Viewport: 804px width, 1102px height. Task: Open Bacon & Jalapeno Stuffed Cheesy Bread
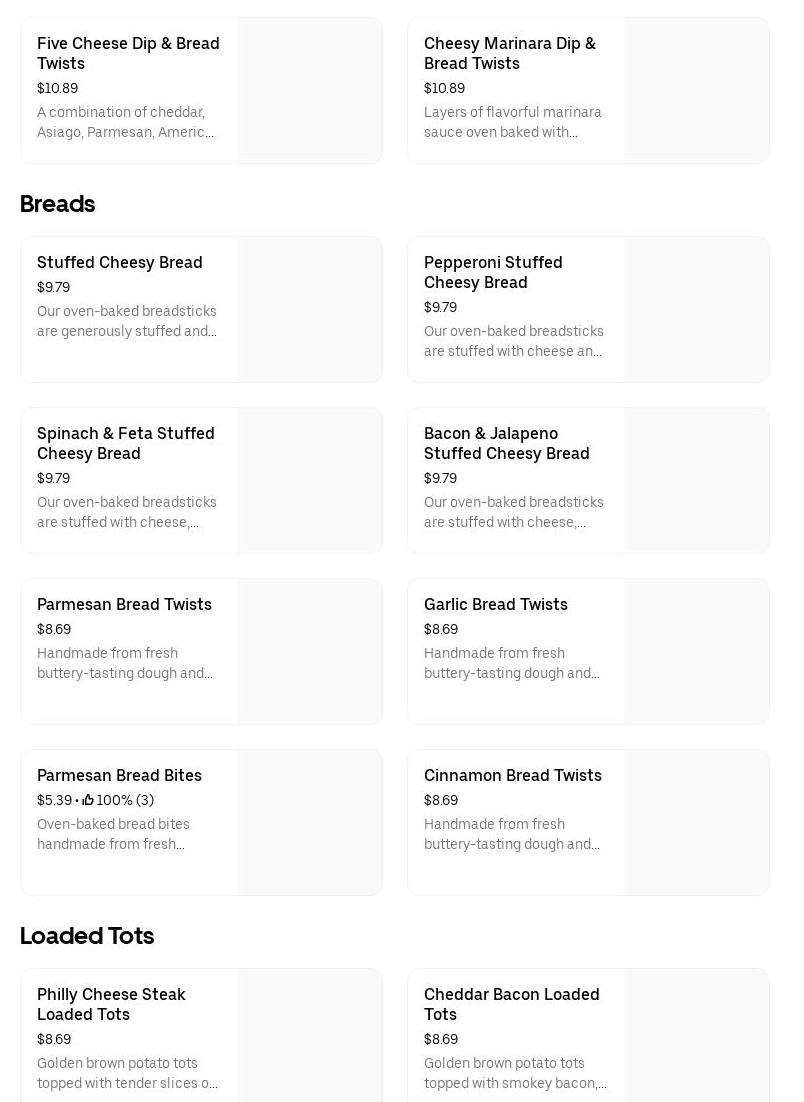click(x=507, y=443)
